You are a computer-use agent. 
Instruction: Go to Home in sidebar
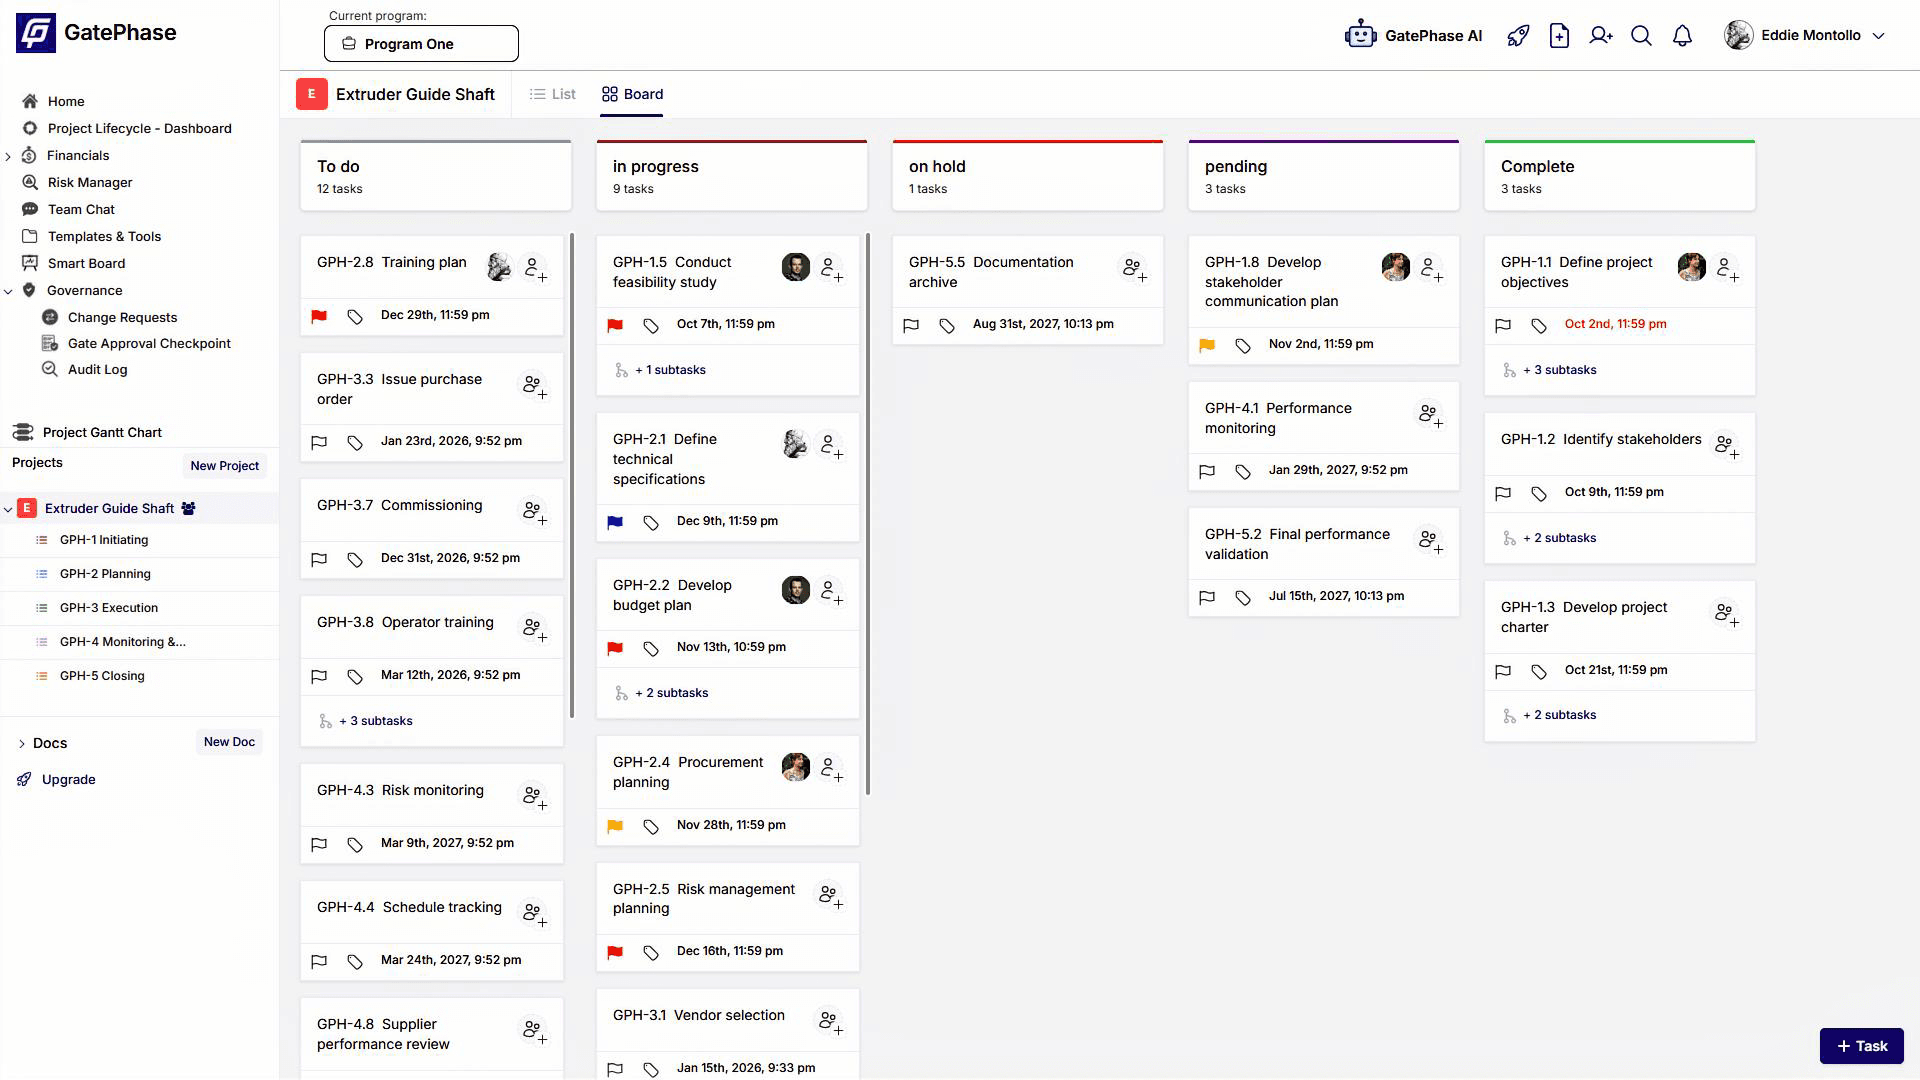coord(66,101)
